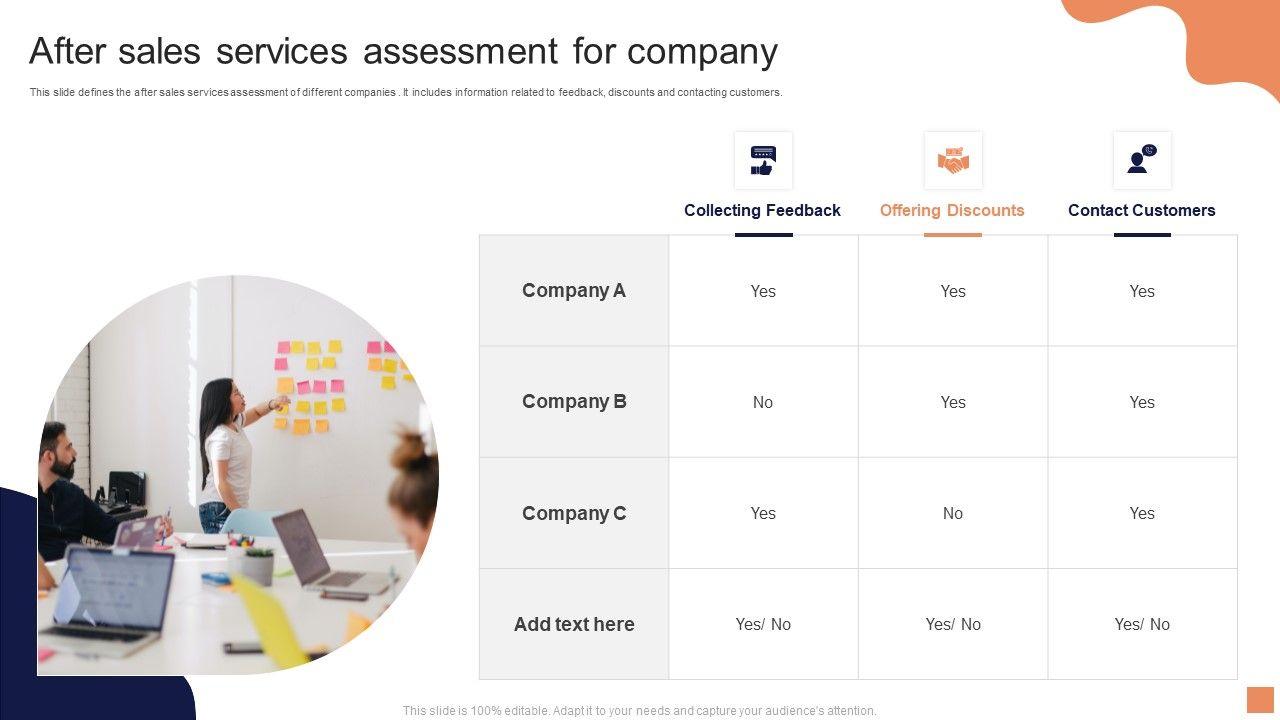Click the circular meeting room photo
The width and height of the screenshot is (1280, 720).
coord(238,475)
